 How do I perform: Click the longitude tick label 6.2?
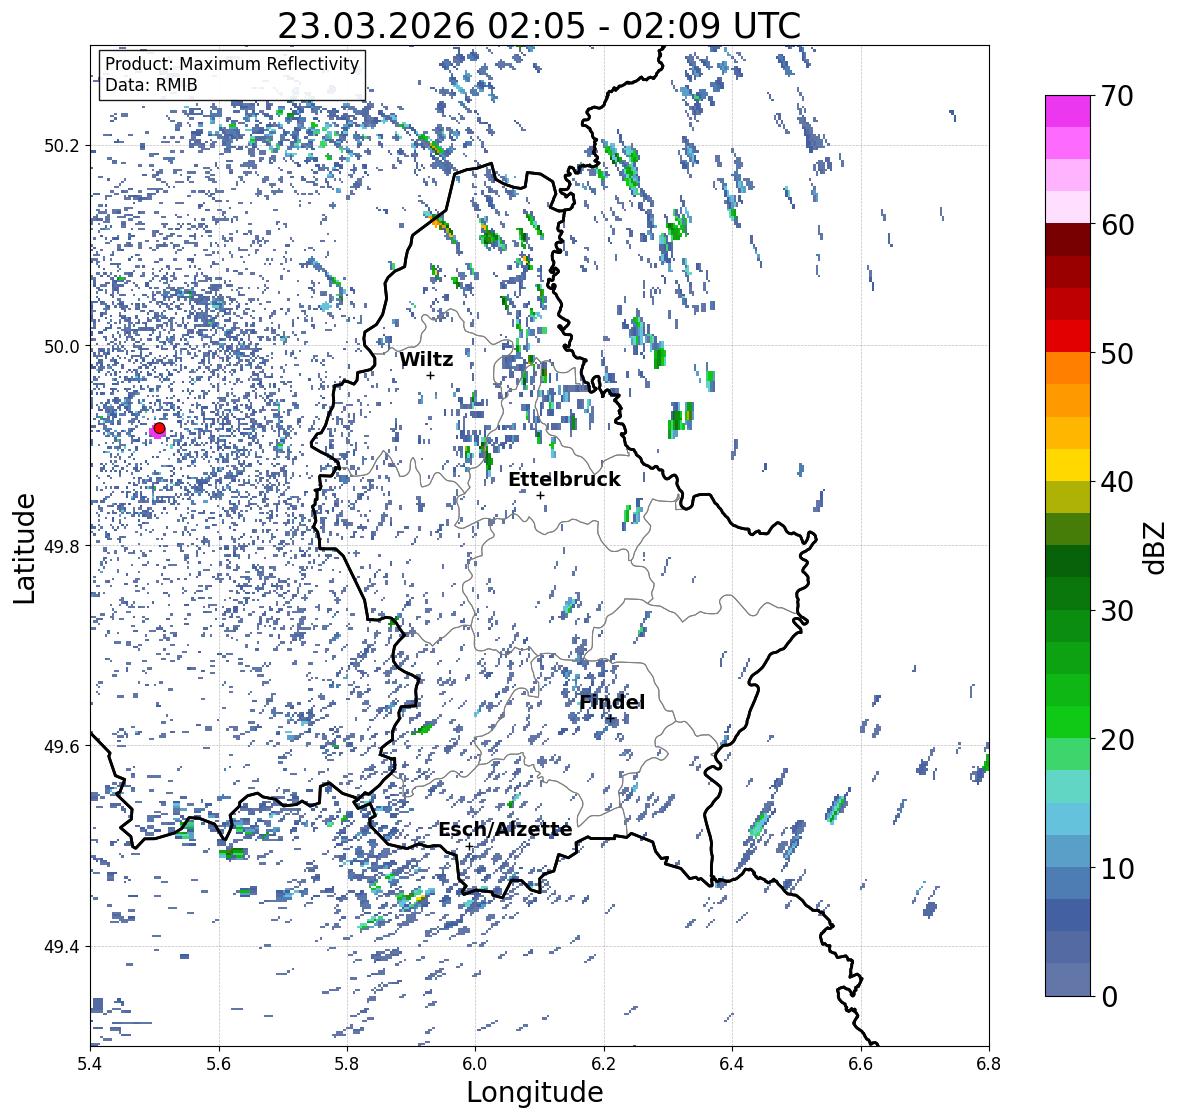click(604, 1064)
